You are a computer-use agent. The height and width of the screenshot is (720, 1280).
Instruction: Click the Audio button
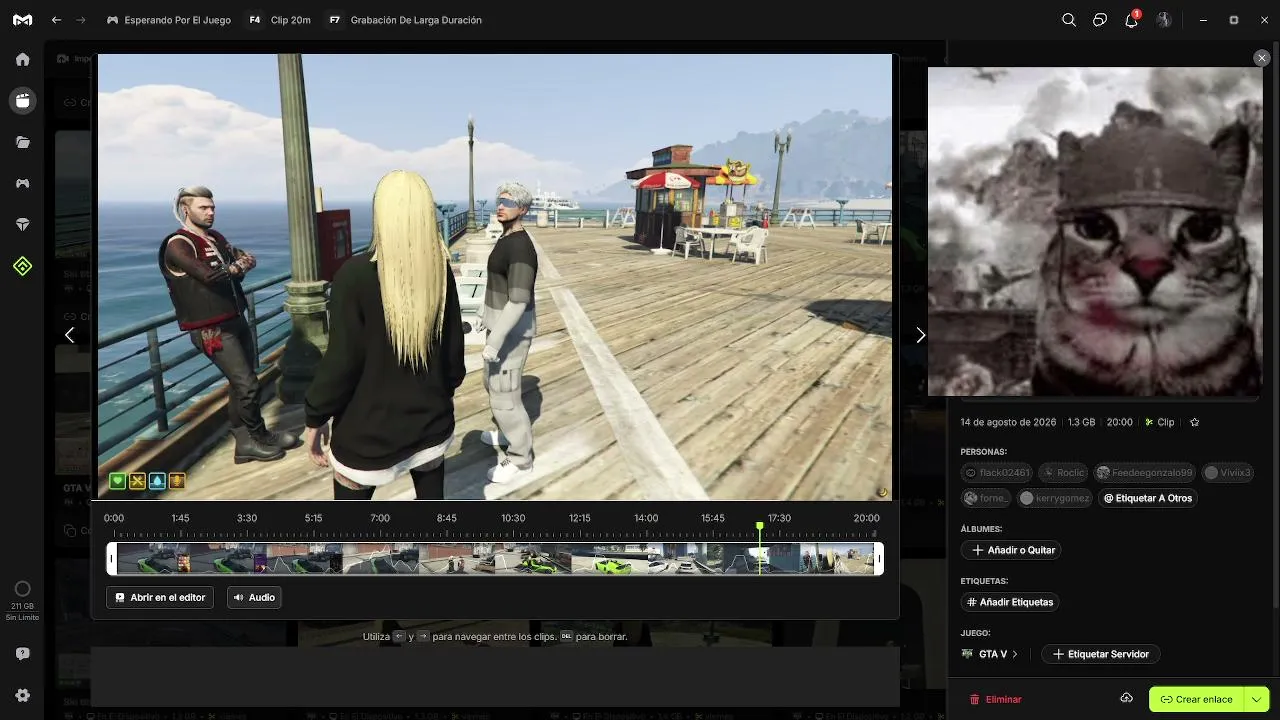click(254, 597)
